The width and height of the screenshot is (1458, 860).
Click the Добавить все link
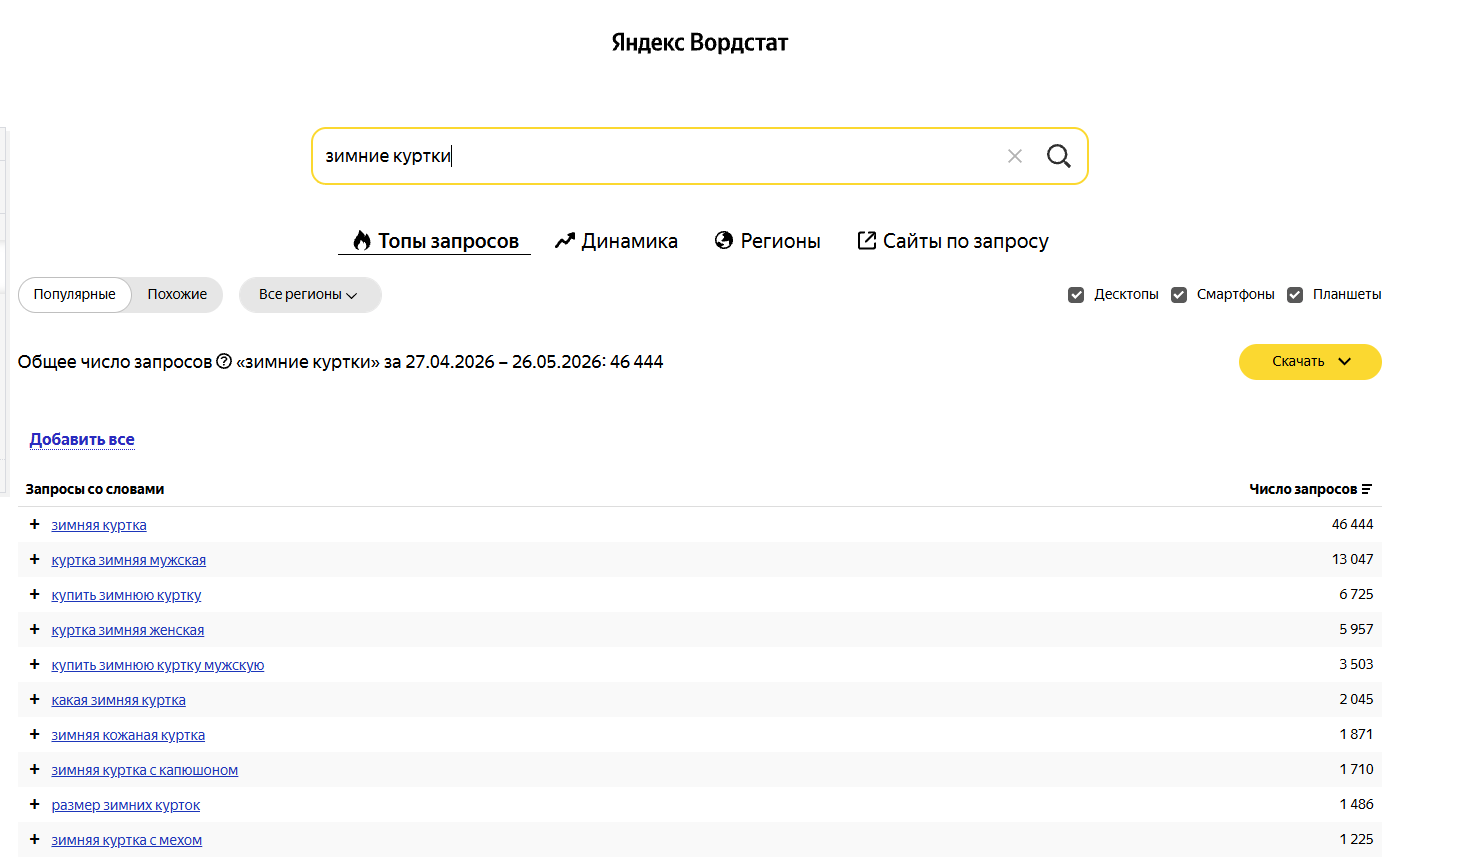click(x=82, y=439)
